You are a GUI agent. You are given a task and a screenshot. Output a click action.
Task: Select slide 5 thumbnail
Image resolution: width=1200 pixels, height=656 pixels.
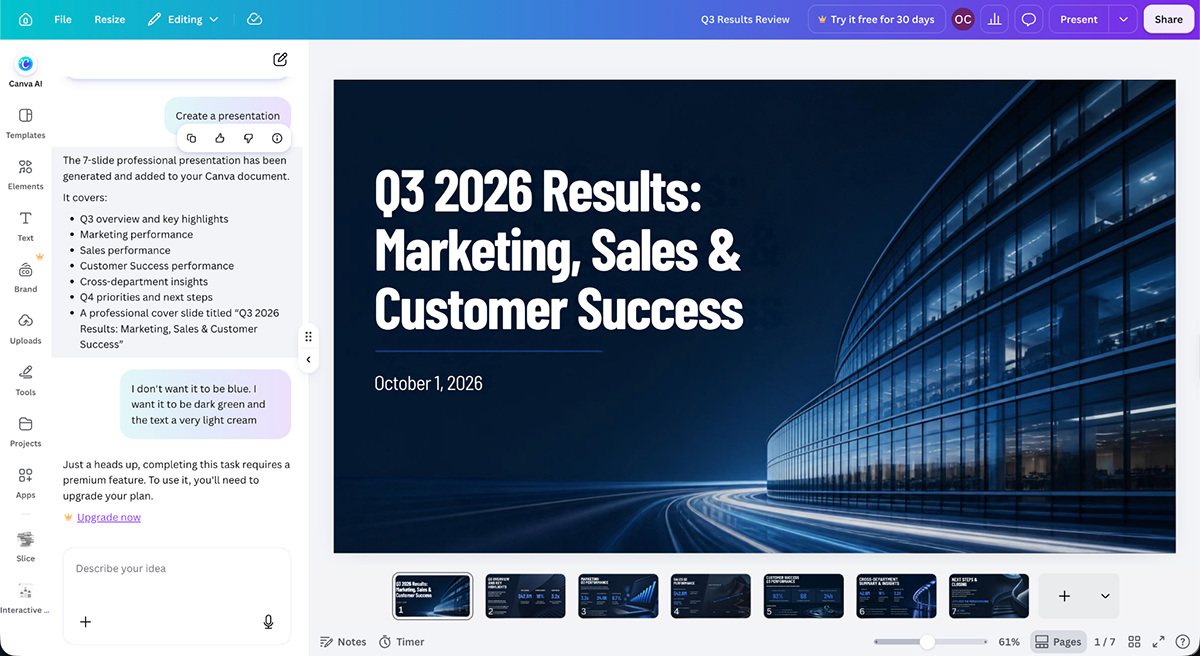tap(804, 596)
